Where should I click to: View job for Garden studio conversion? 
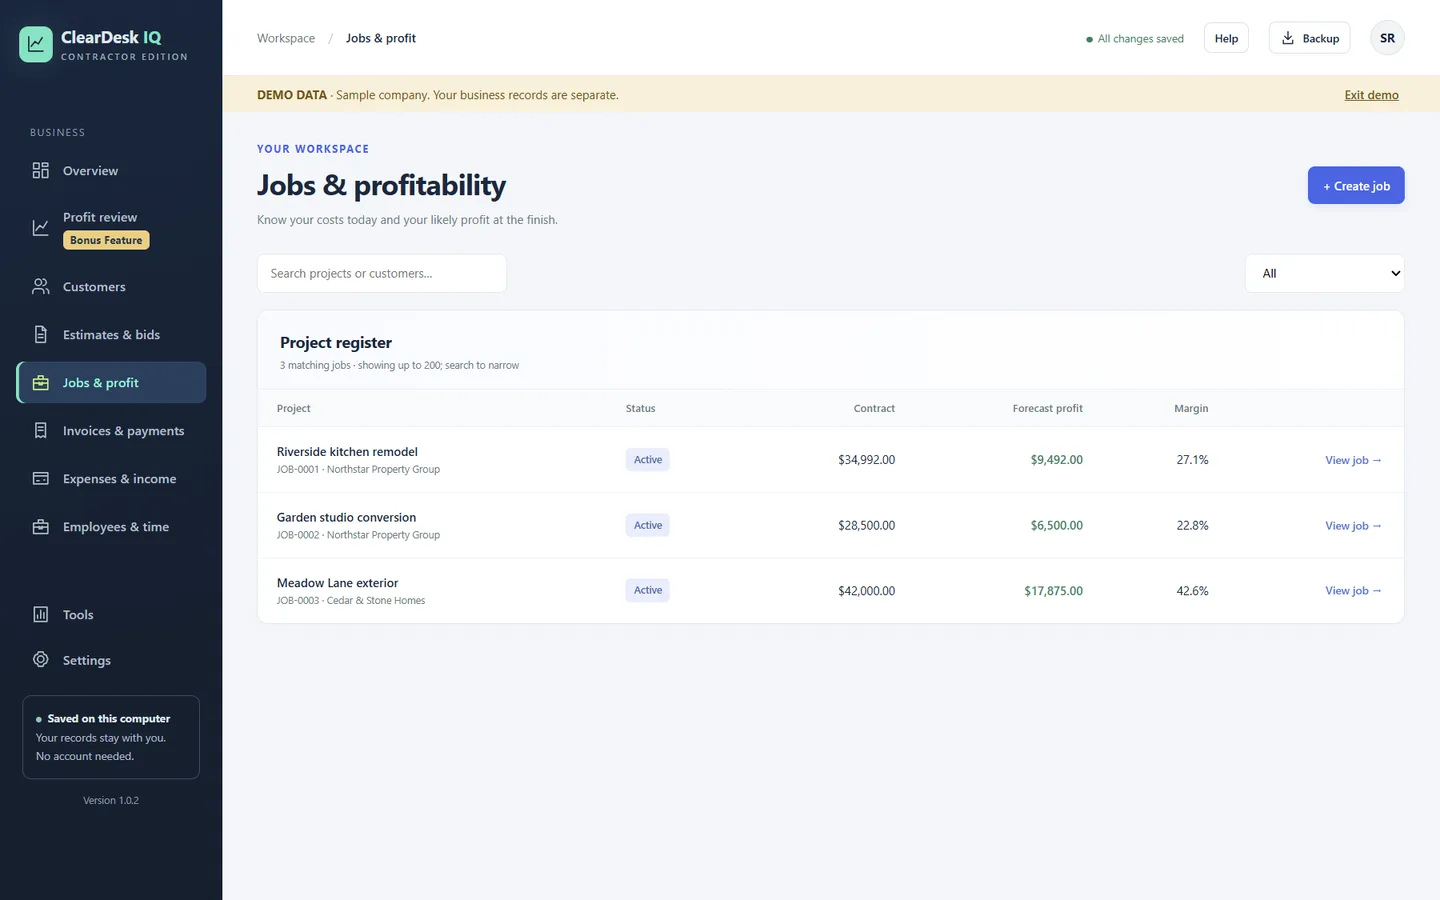point(1353,526)
